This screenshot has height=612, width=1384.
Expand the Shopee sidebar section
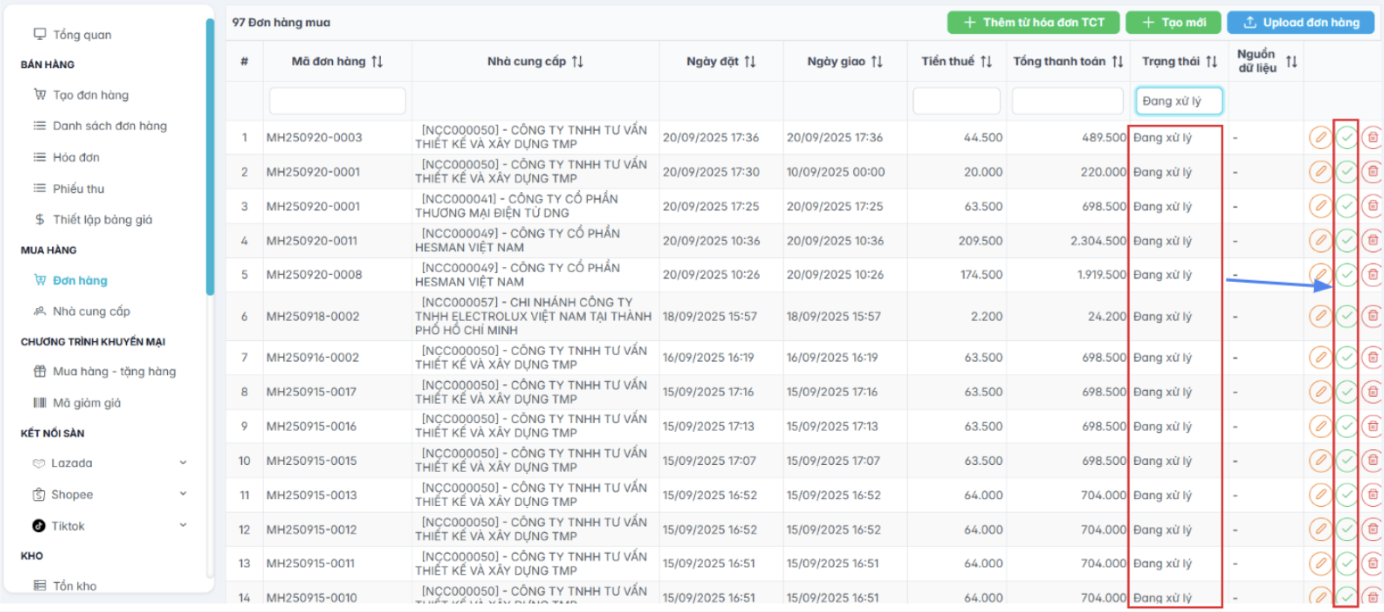pos(183,494)
